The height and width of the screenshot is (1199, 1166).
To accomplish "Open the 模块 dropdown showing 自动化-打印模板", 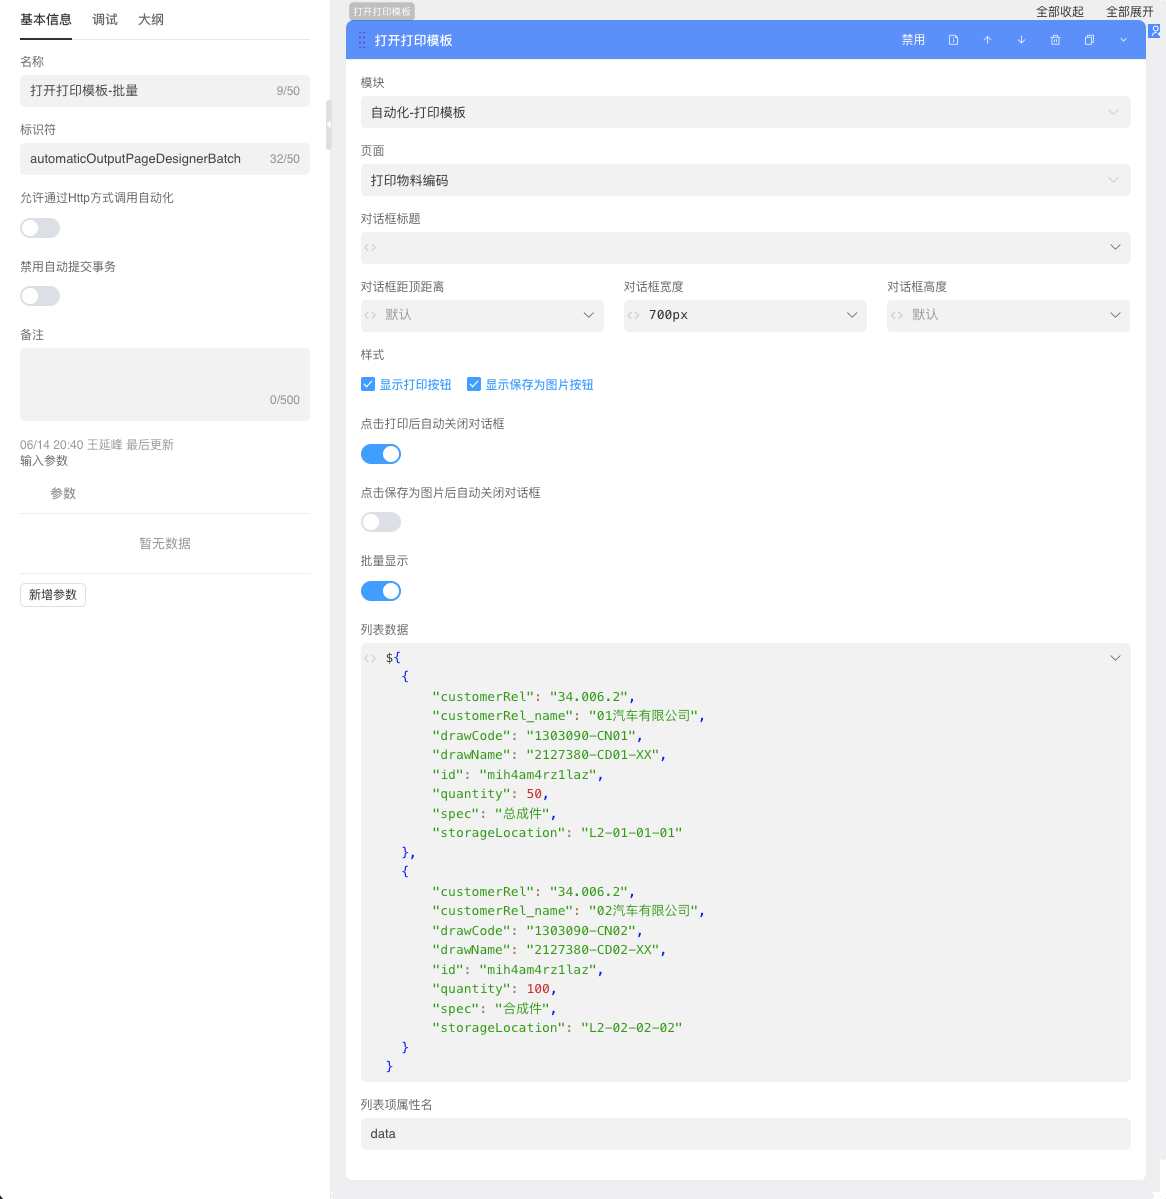I will point(745,112).
